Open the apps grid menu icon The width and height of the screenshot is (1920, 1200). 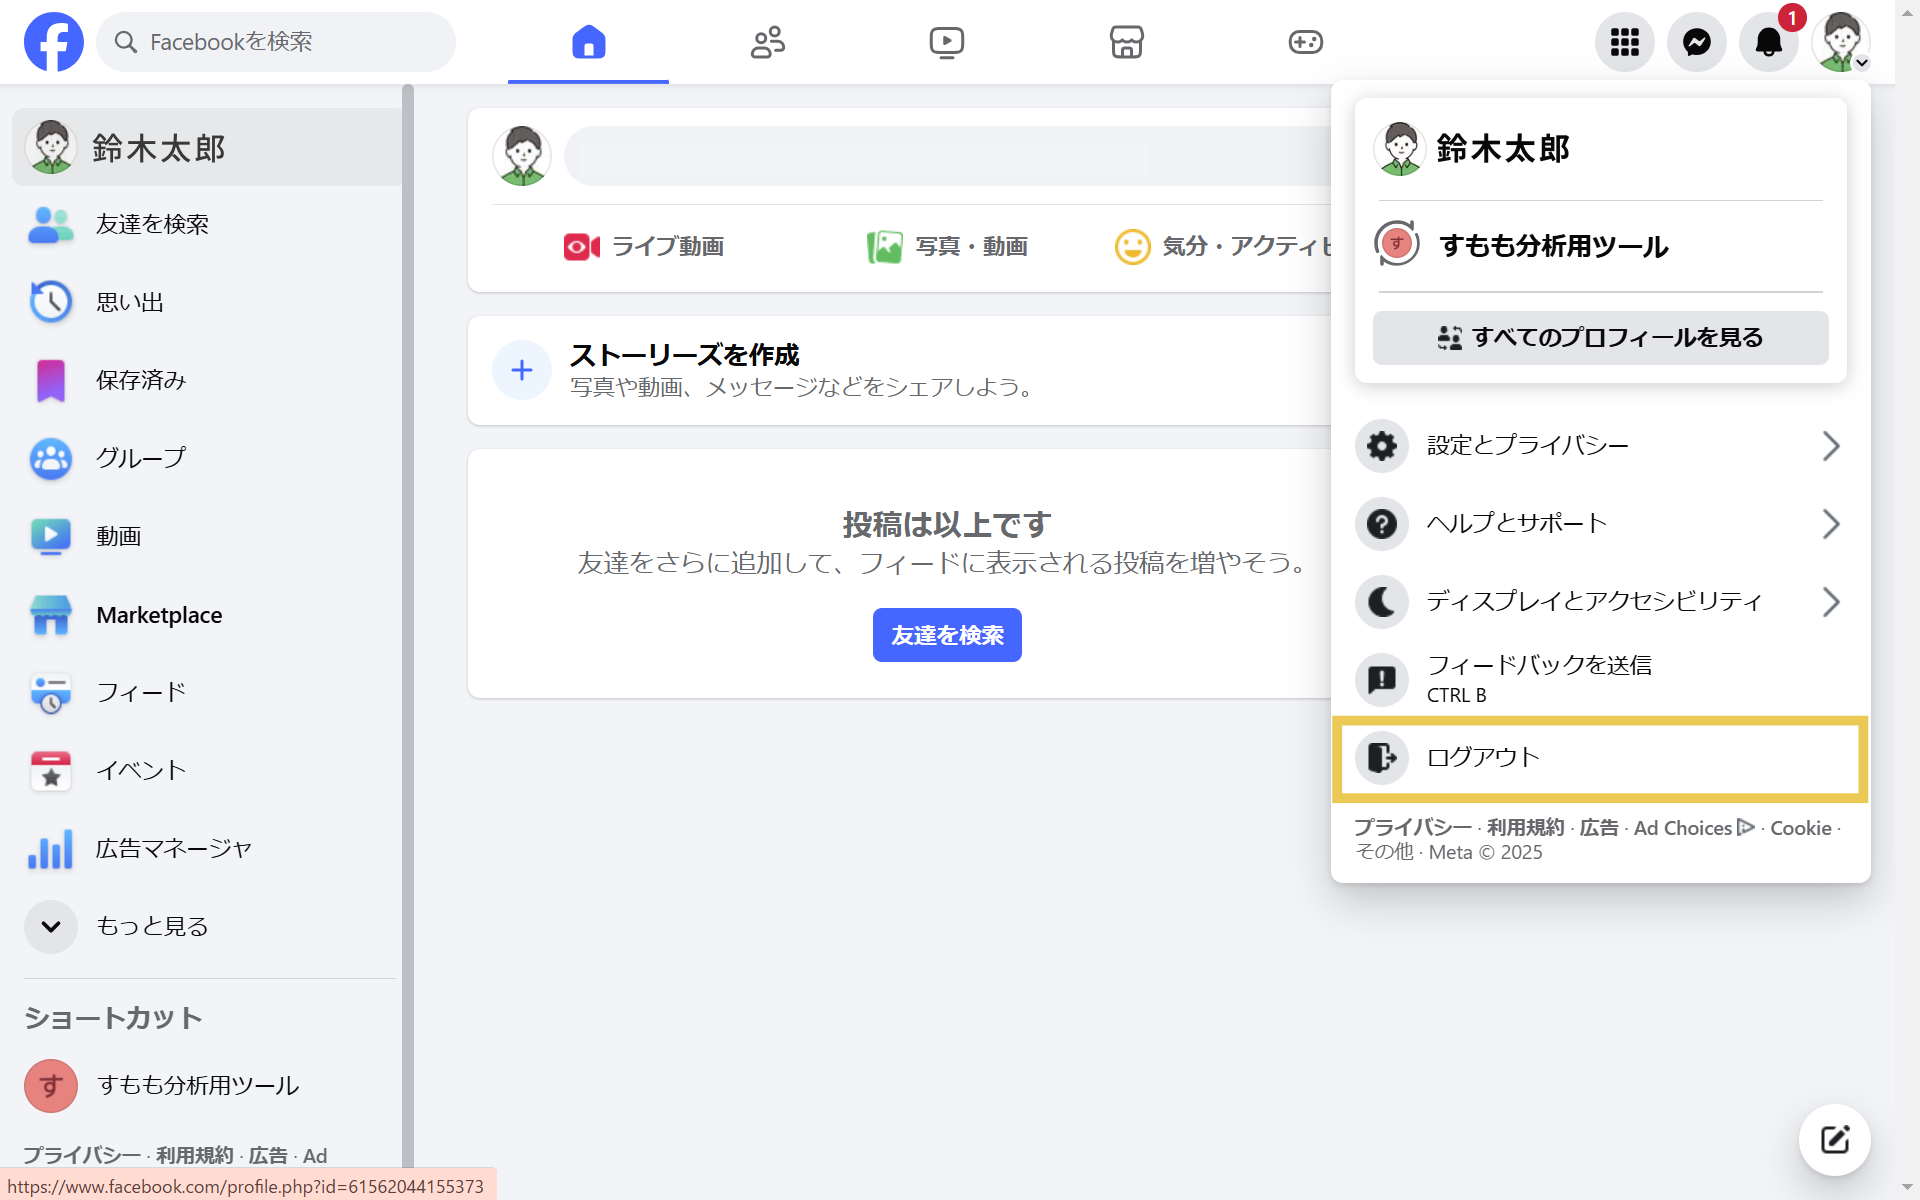[x=1624, y=42]
